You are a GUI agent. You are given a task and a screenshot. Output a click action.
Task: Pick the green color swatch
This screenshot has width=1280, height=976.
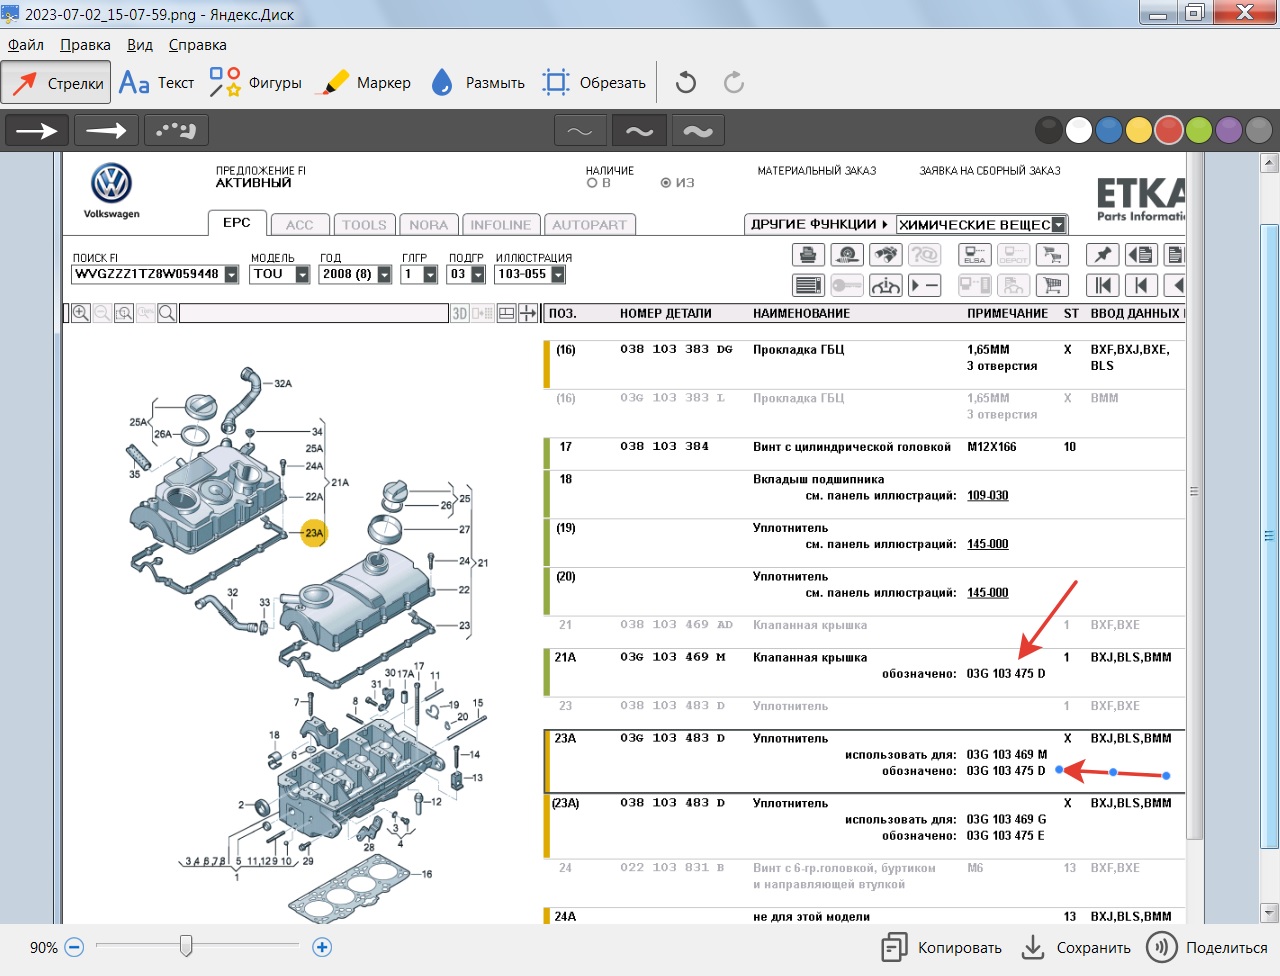(1199, 130)
